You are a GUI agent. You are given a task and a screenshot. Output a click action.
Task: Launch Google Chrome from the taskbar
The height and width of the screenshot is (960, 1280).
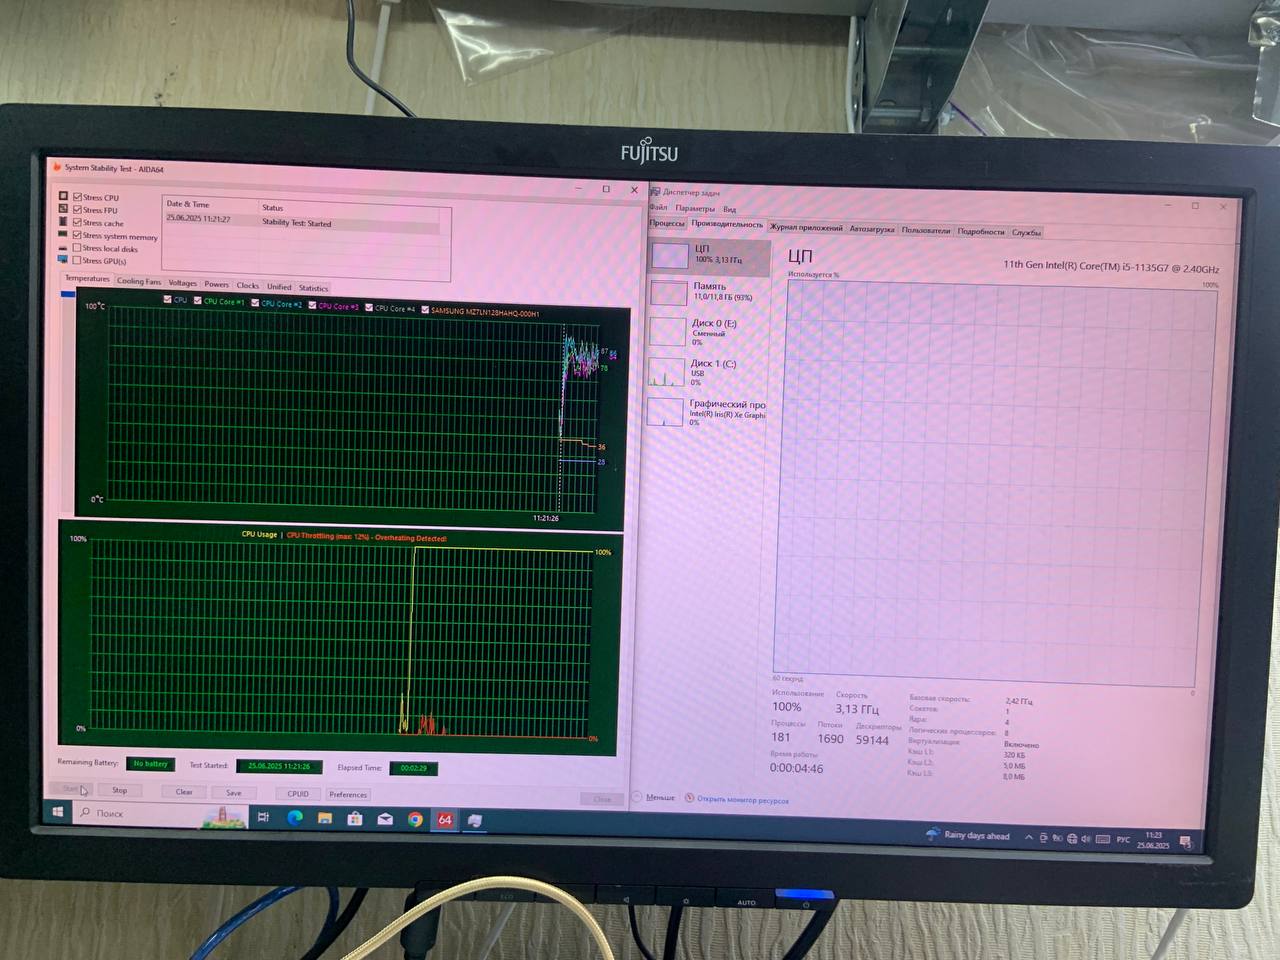click(415, 820)
